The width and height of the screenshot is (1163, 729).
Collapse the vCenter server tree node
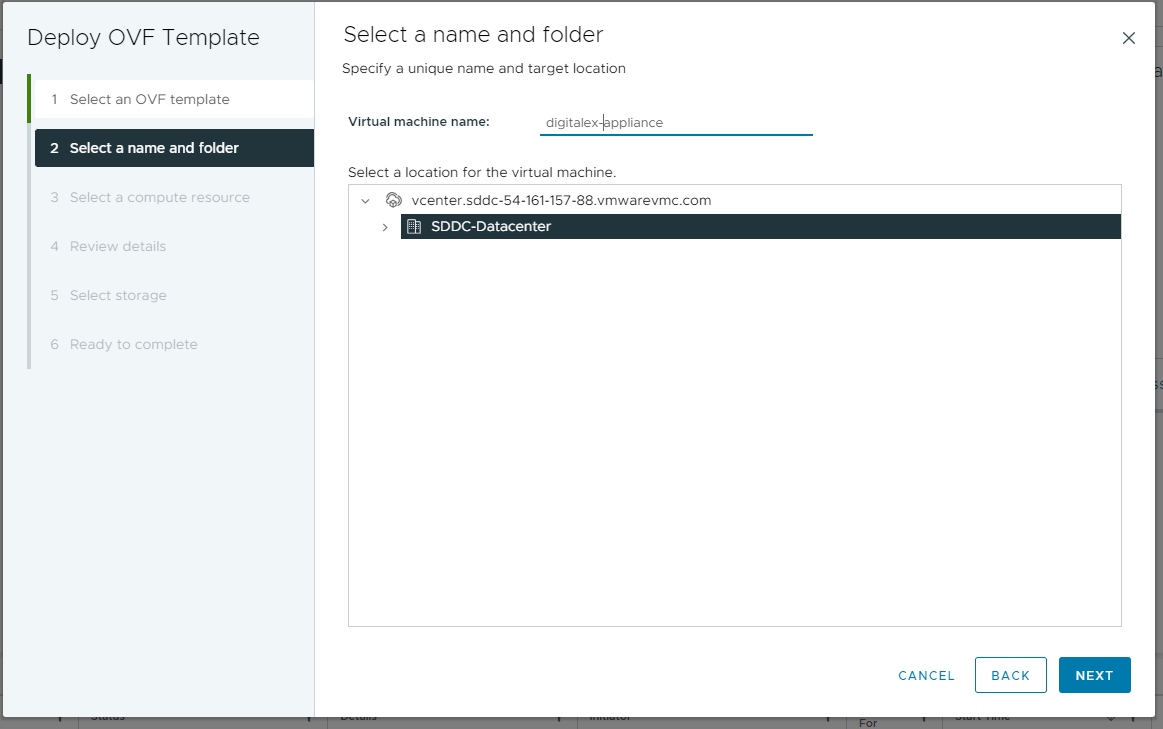point(365,201)
